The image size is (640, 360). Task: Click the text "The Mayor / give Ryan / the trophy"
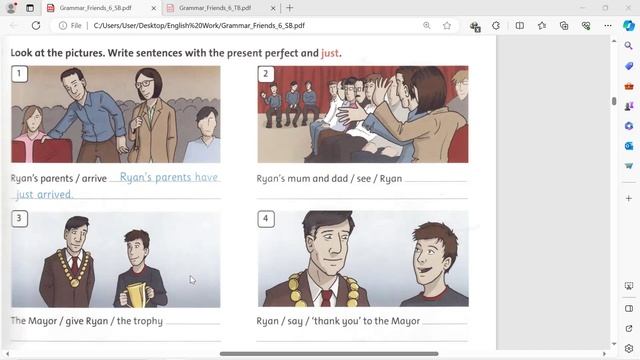[x=87, y=321]
